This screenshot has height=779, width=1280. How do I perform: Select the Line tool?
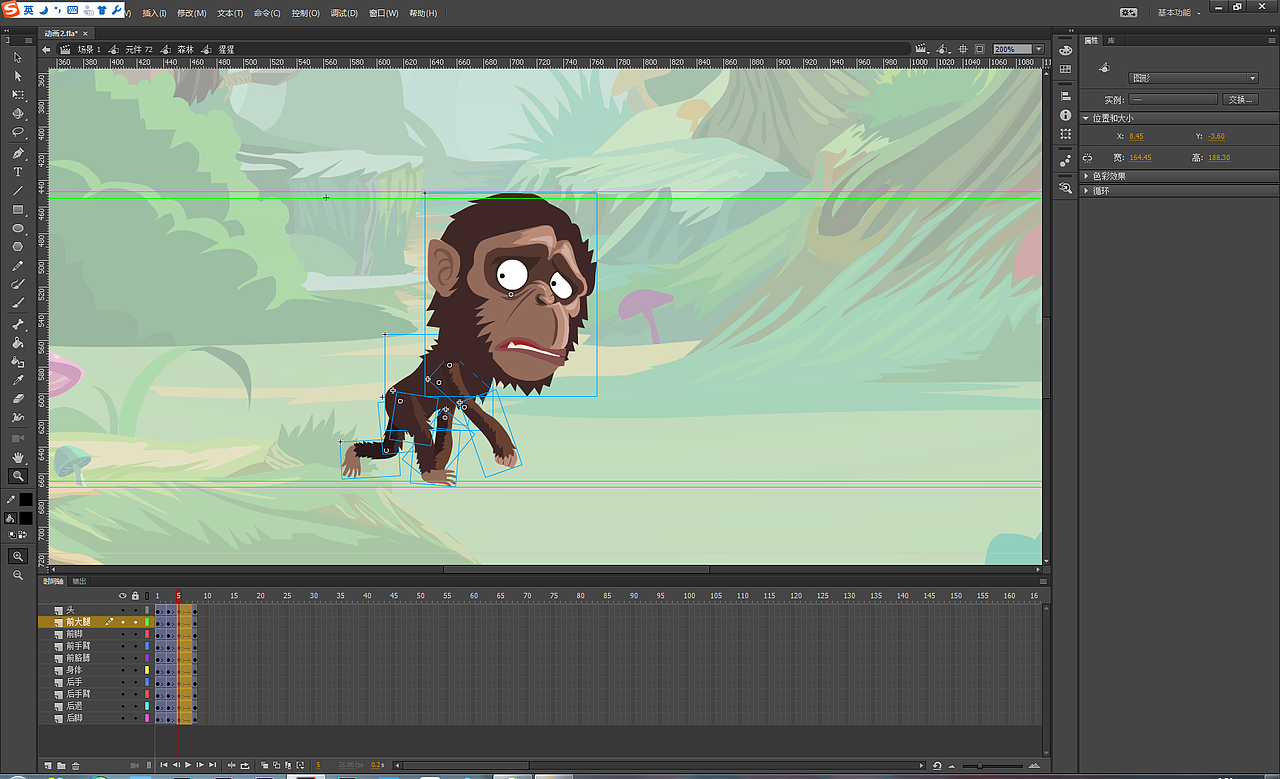(x=18, y=191)
